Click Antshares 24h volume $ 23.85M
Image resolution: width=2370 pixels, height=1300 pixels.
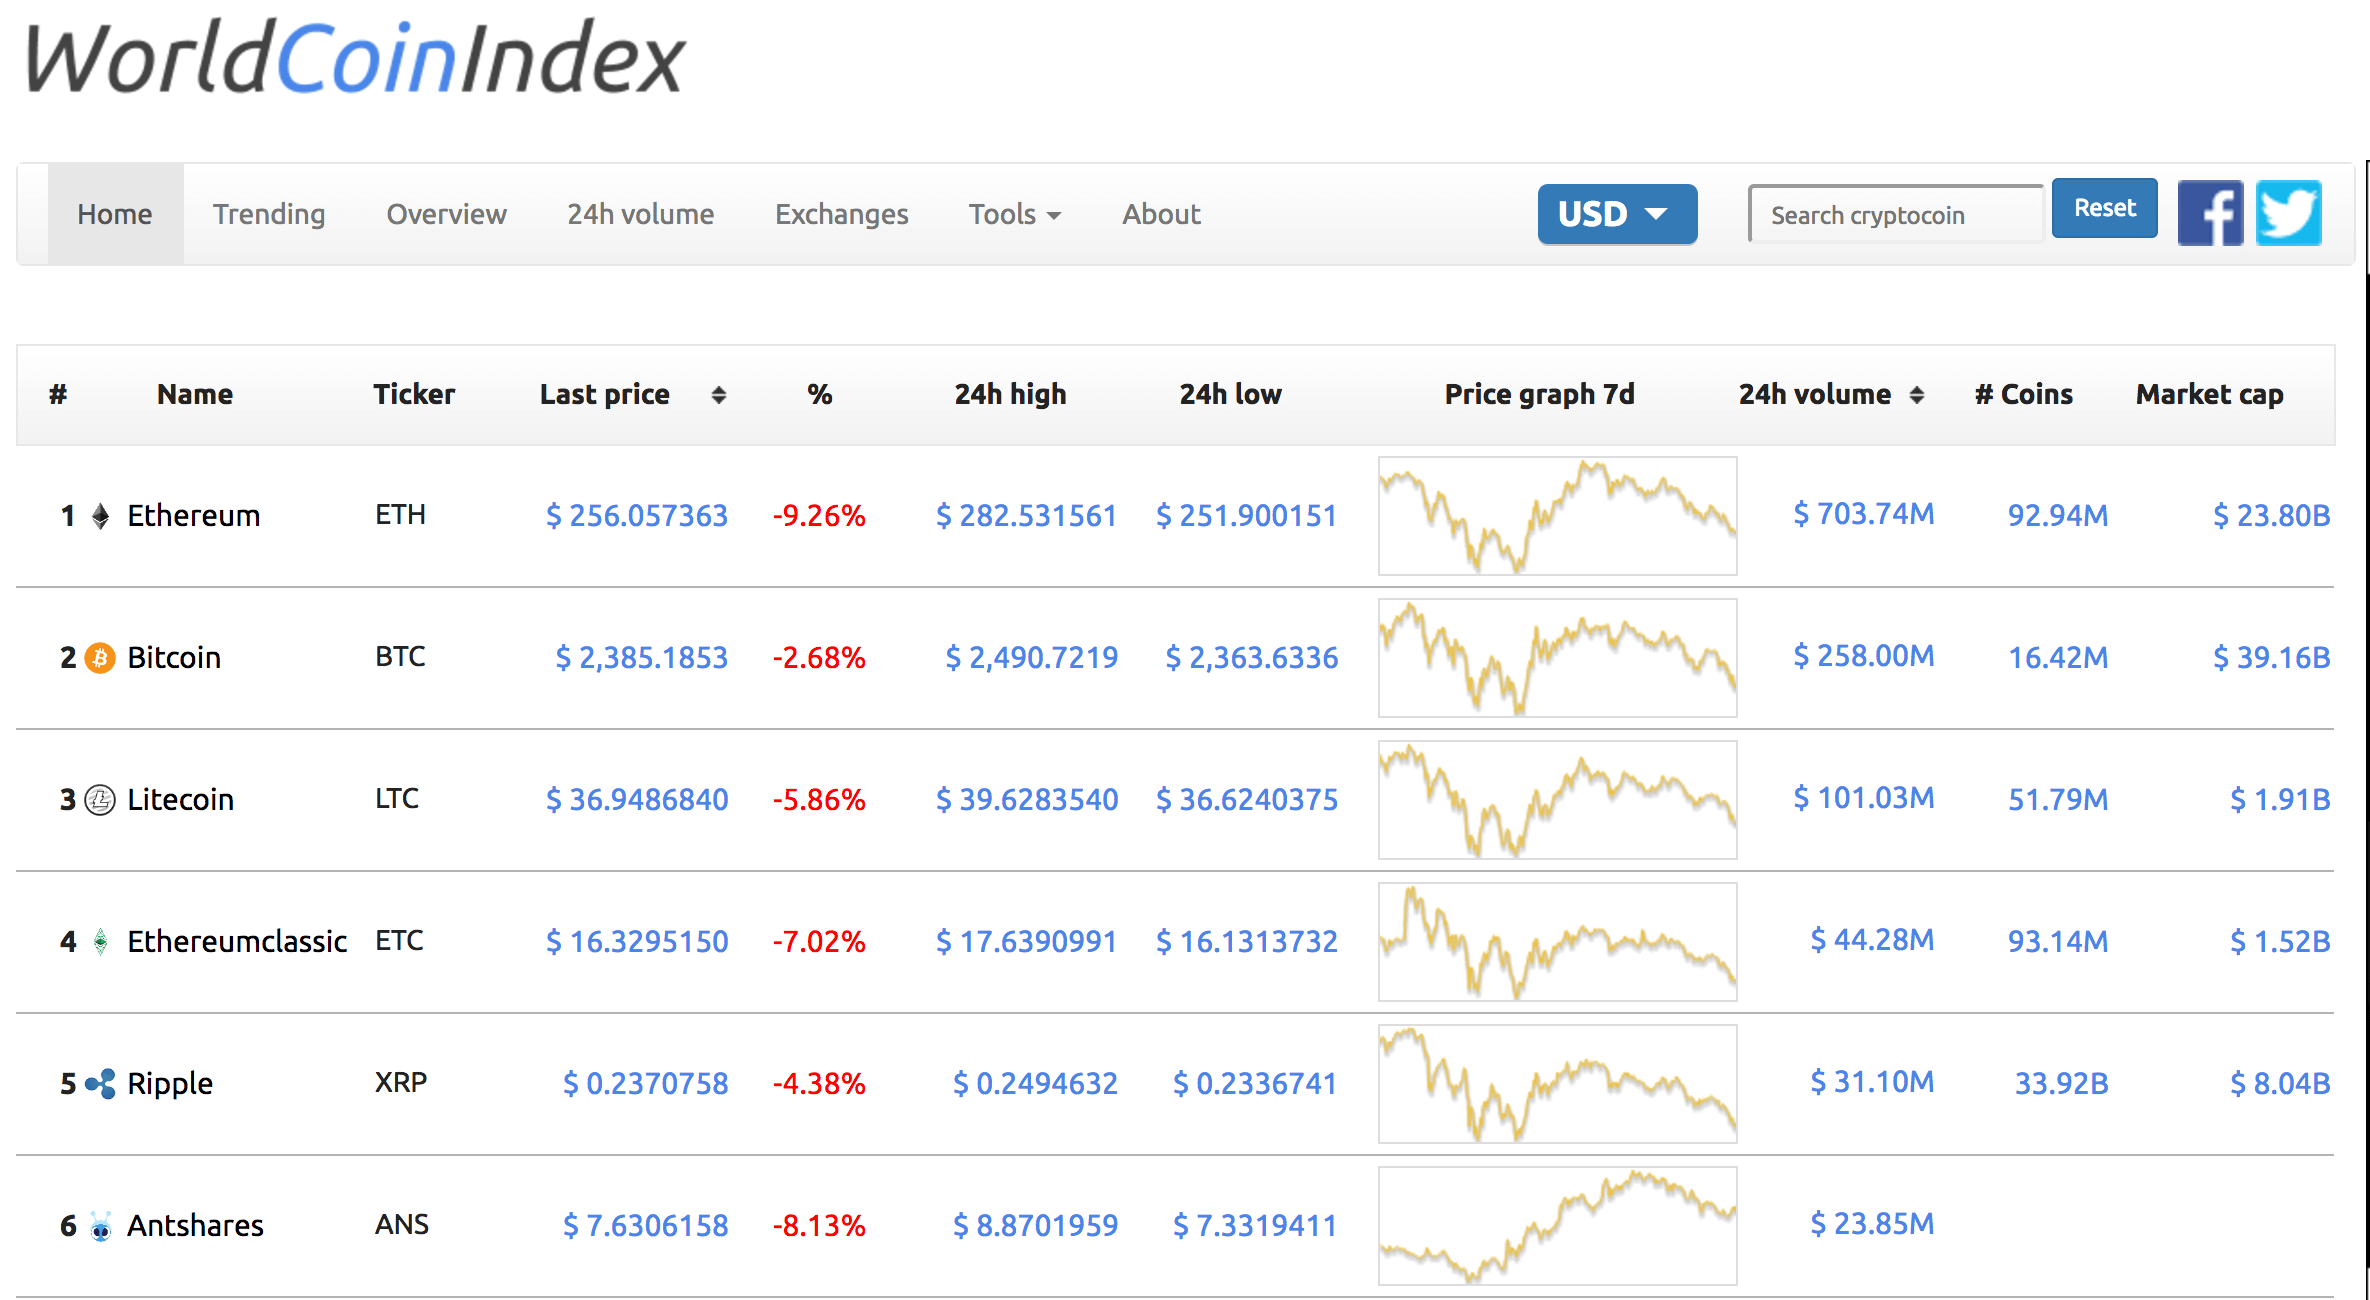click(x=1872, y=1224)
